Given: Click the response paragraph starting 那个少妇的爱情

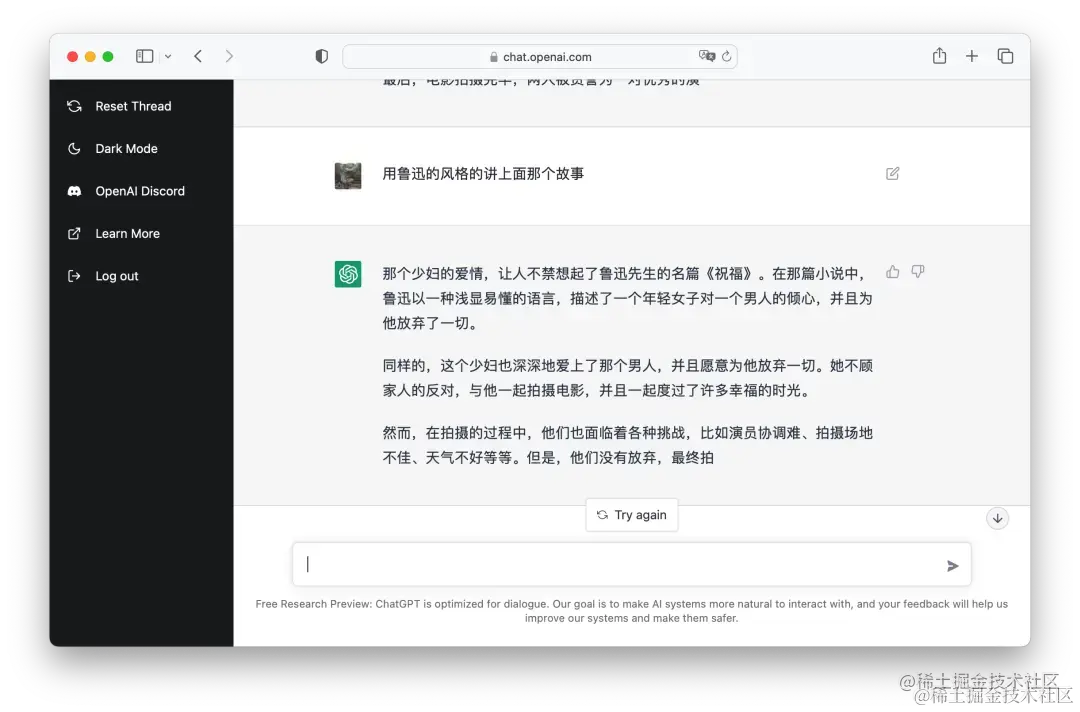Looking at the screenshot, I should pos(627,298).
